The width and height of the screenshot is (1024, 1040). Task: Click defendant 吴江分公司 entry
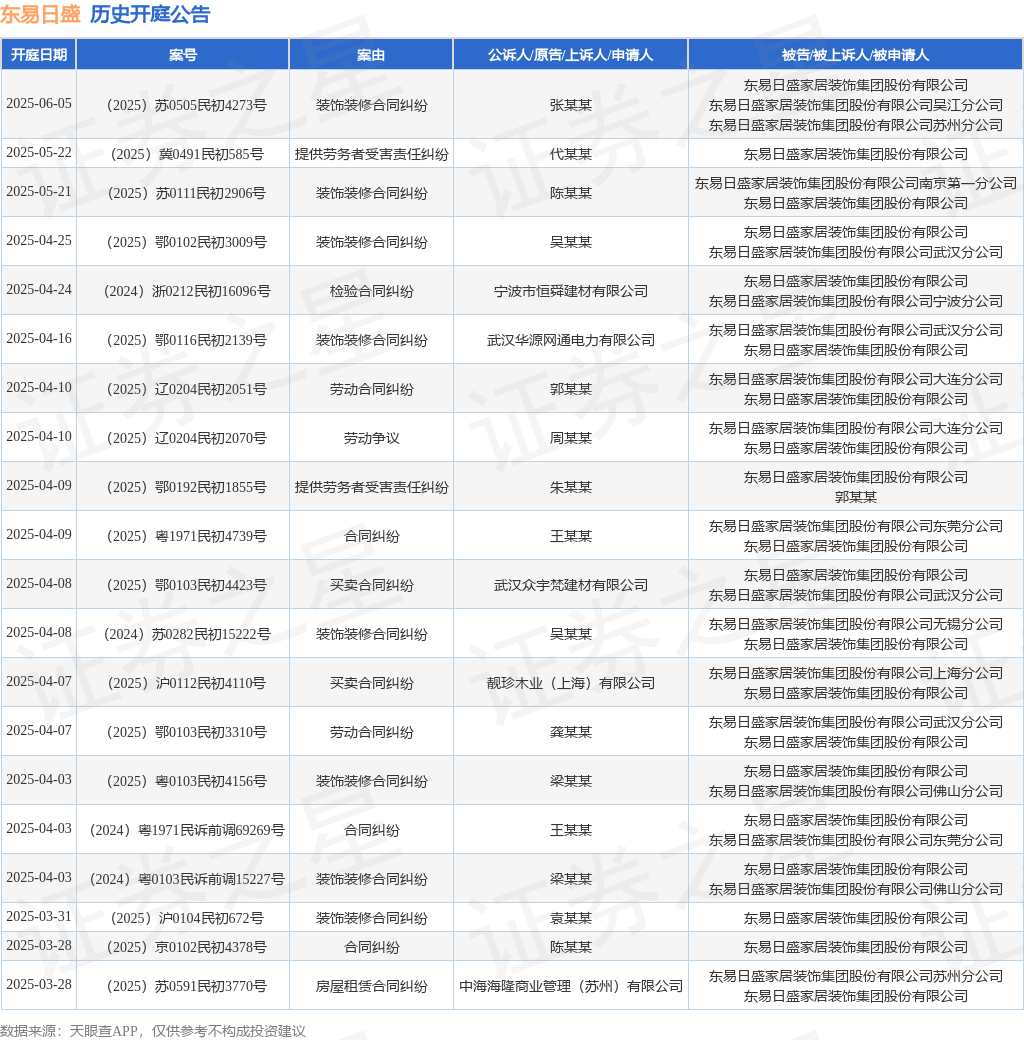856,105
